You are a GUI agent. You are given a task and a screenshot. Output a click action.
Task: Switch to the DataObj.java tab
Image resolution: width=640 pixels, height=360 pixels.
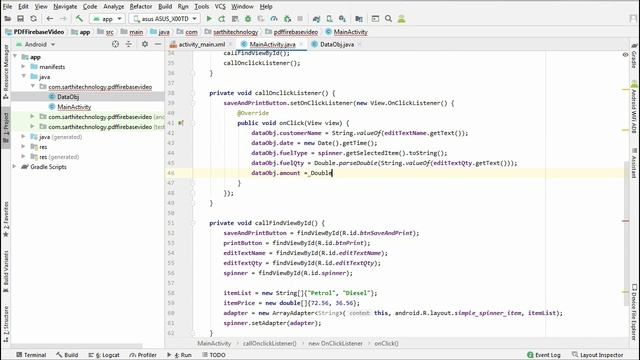(x=337, y=44)
